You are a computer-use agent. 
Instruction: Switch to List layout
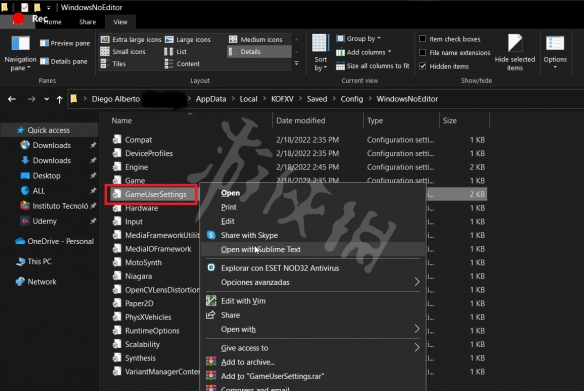pos(175,51)
